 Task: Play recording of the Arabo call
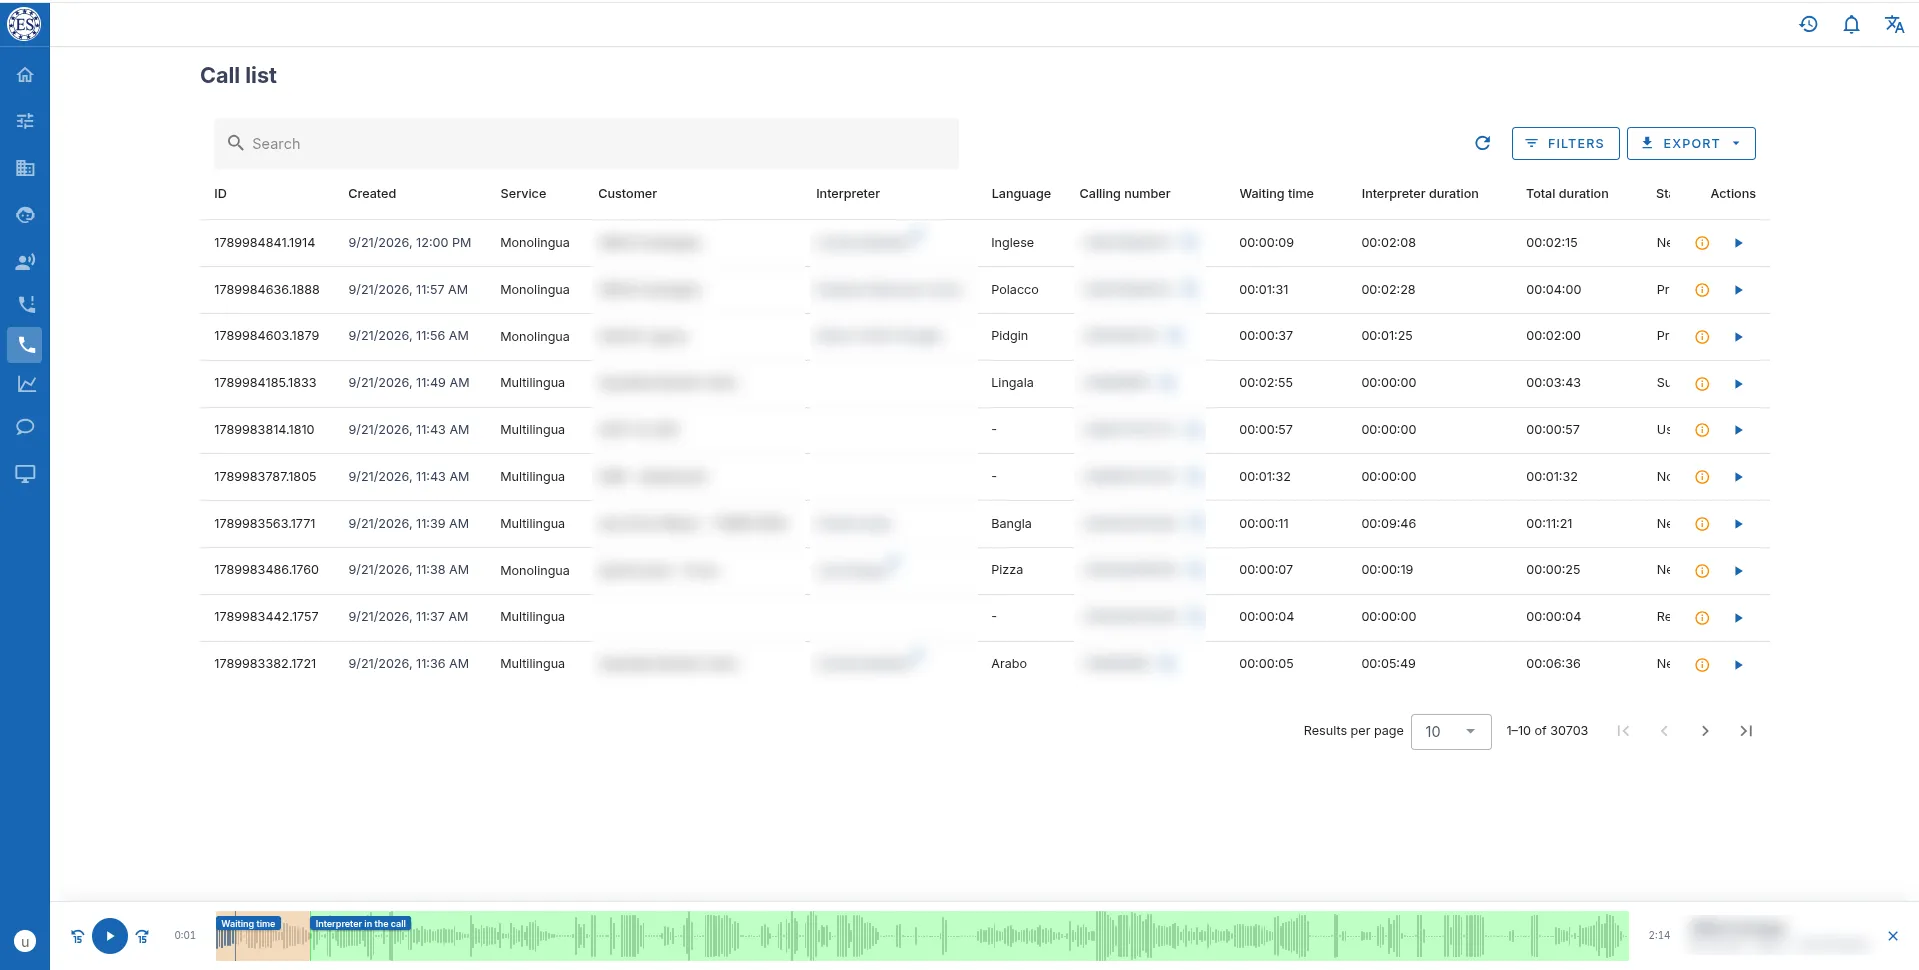click(1738, 665)
